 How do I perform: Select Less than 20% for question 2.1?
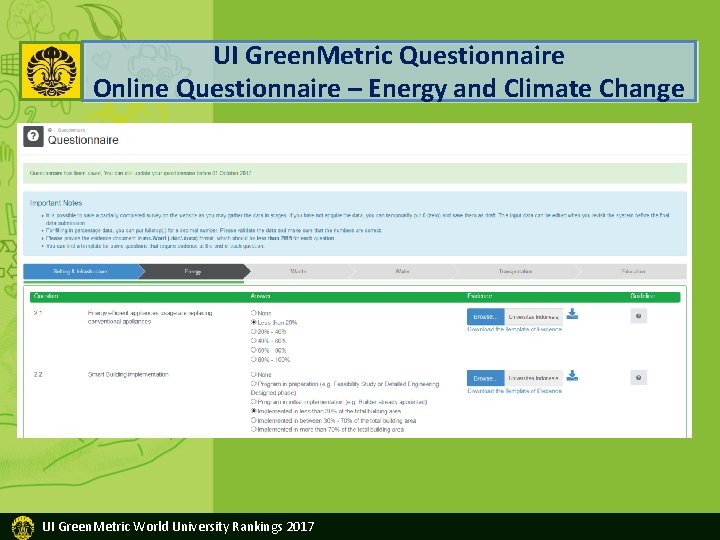253,322
